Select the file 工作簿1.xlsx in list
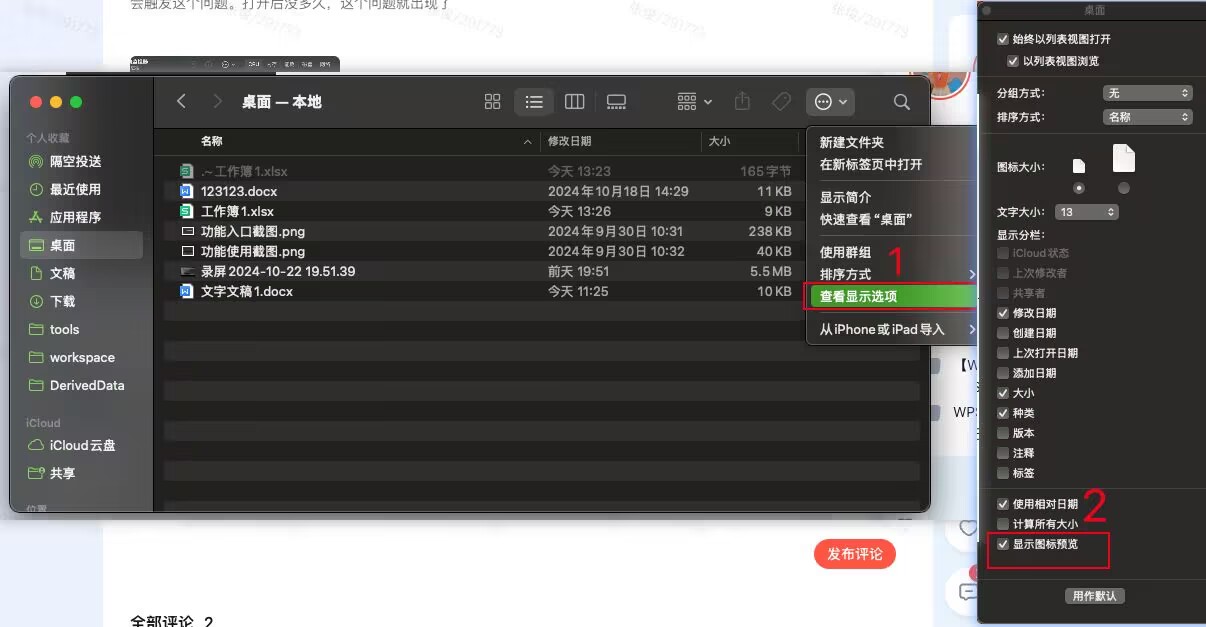Screen dimensions: 1206x627 coord(237,211)
